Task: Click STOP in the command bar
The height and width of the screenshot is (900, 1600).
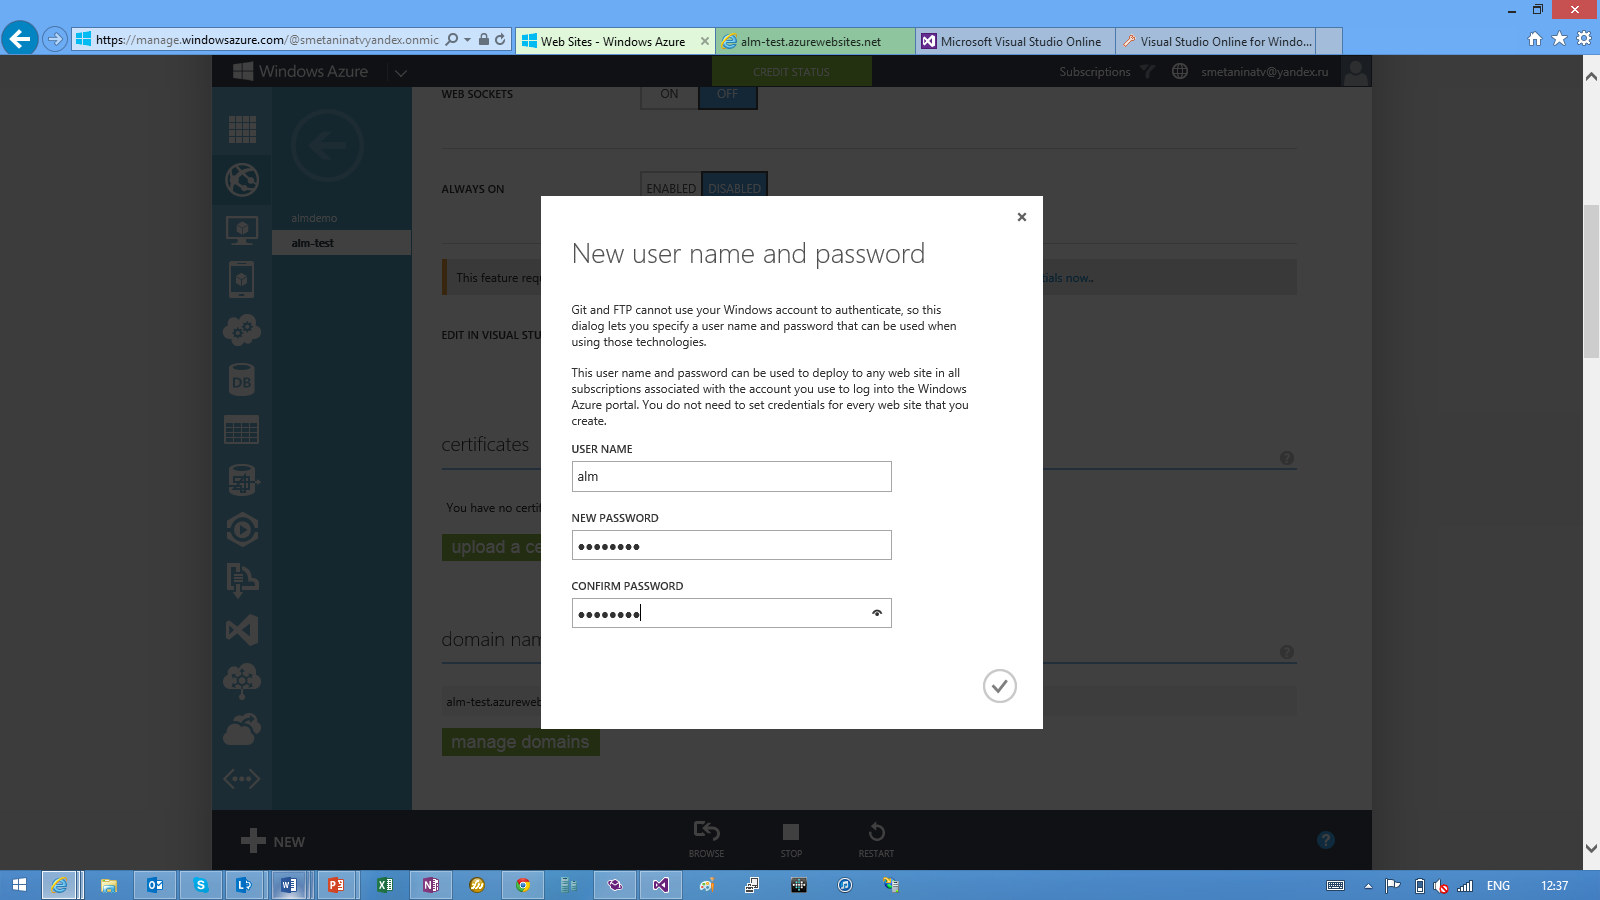Action: click(791, 839)
